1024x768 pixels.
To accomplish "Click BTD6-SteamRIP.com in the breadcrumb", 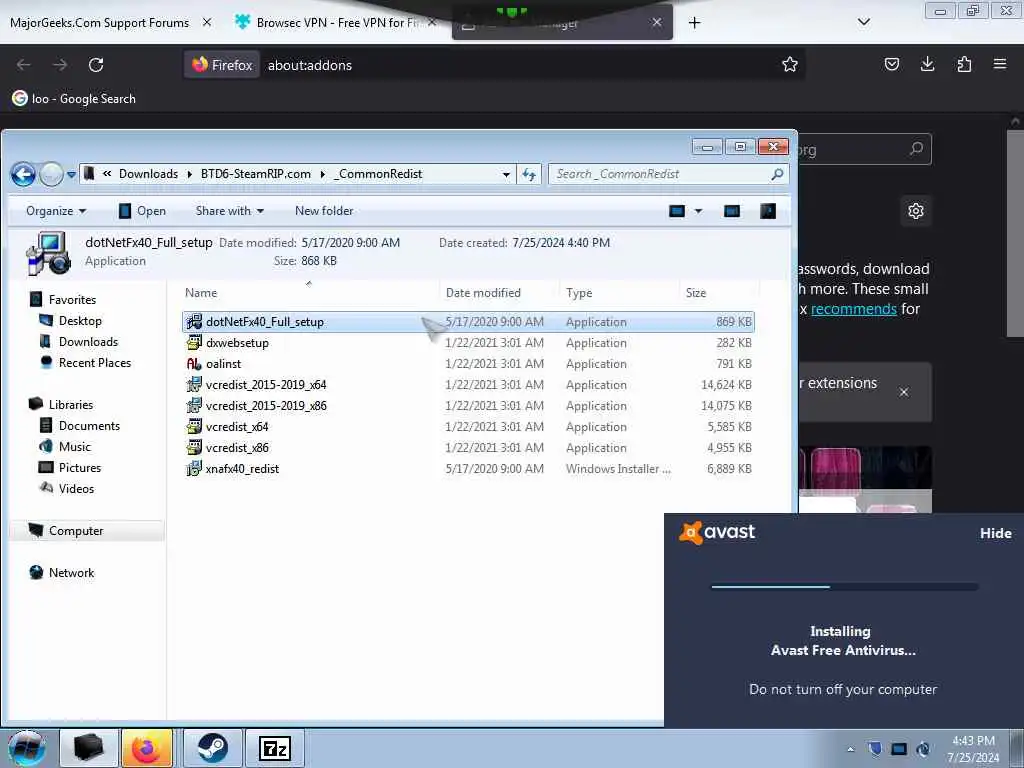I will point(255,174).
